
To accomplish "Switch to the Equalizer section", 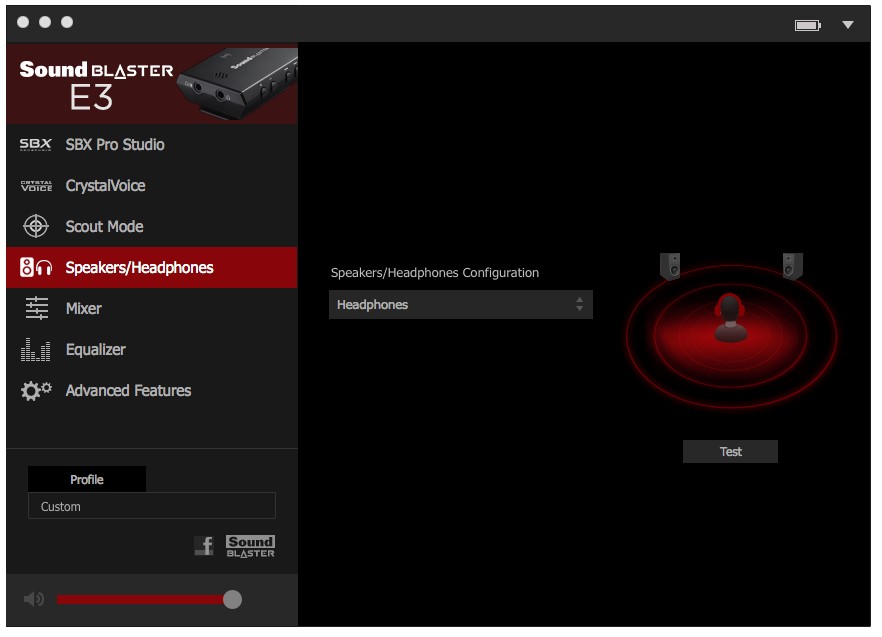I will click(95, 350).
